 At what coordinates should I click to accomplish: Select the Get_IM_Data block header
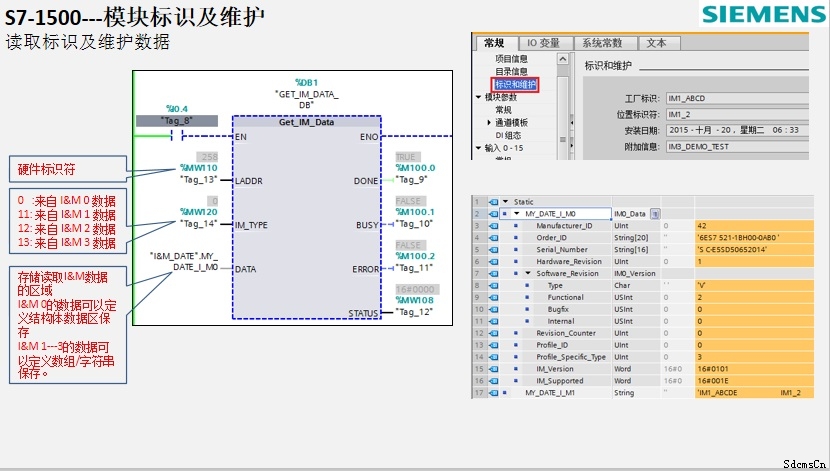tap(306, 122)
